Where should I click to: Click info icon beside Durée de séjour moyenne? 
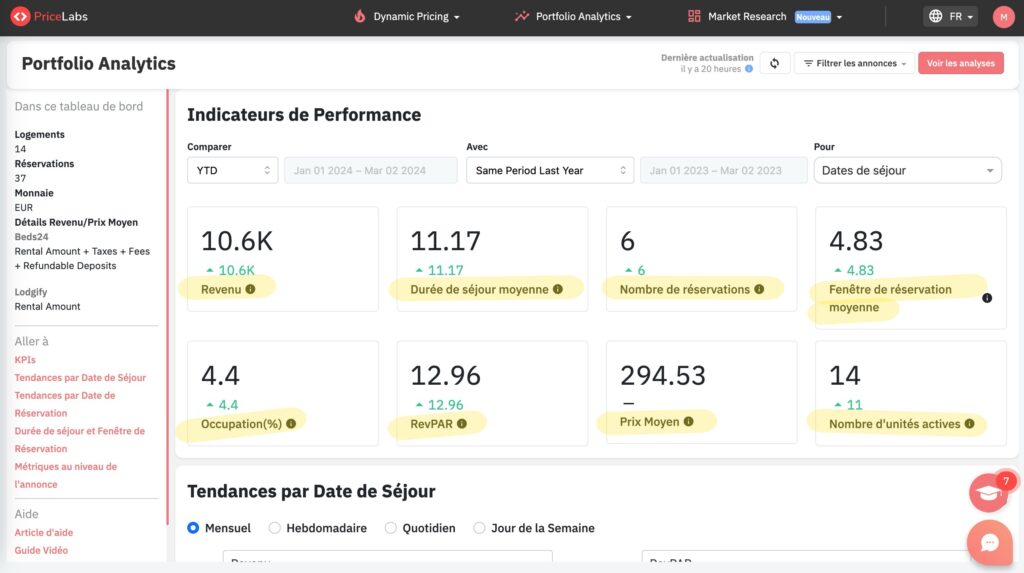(x=558, y=289)
